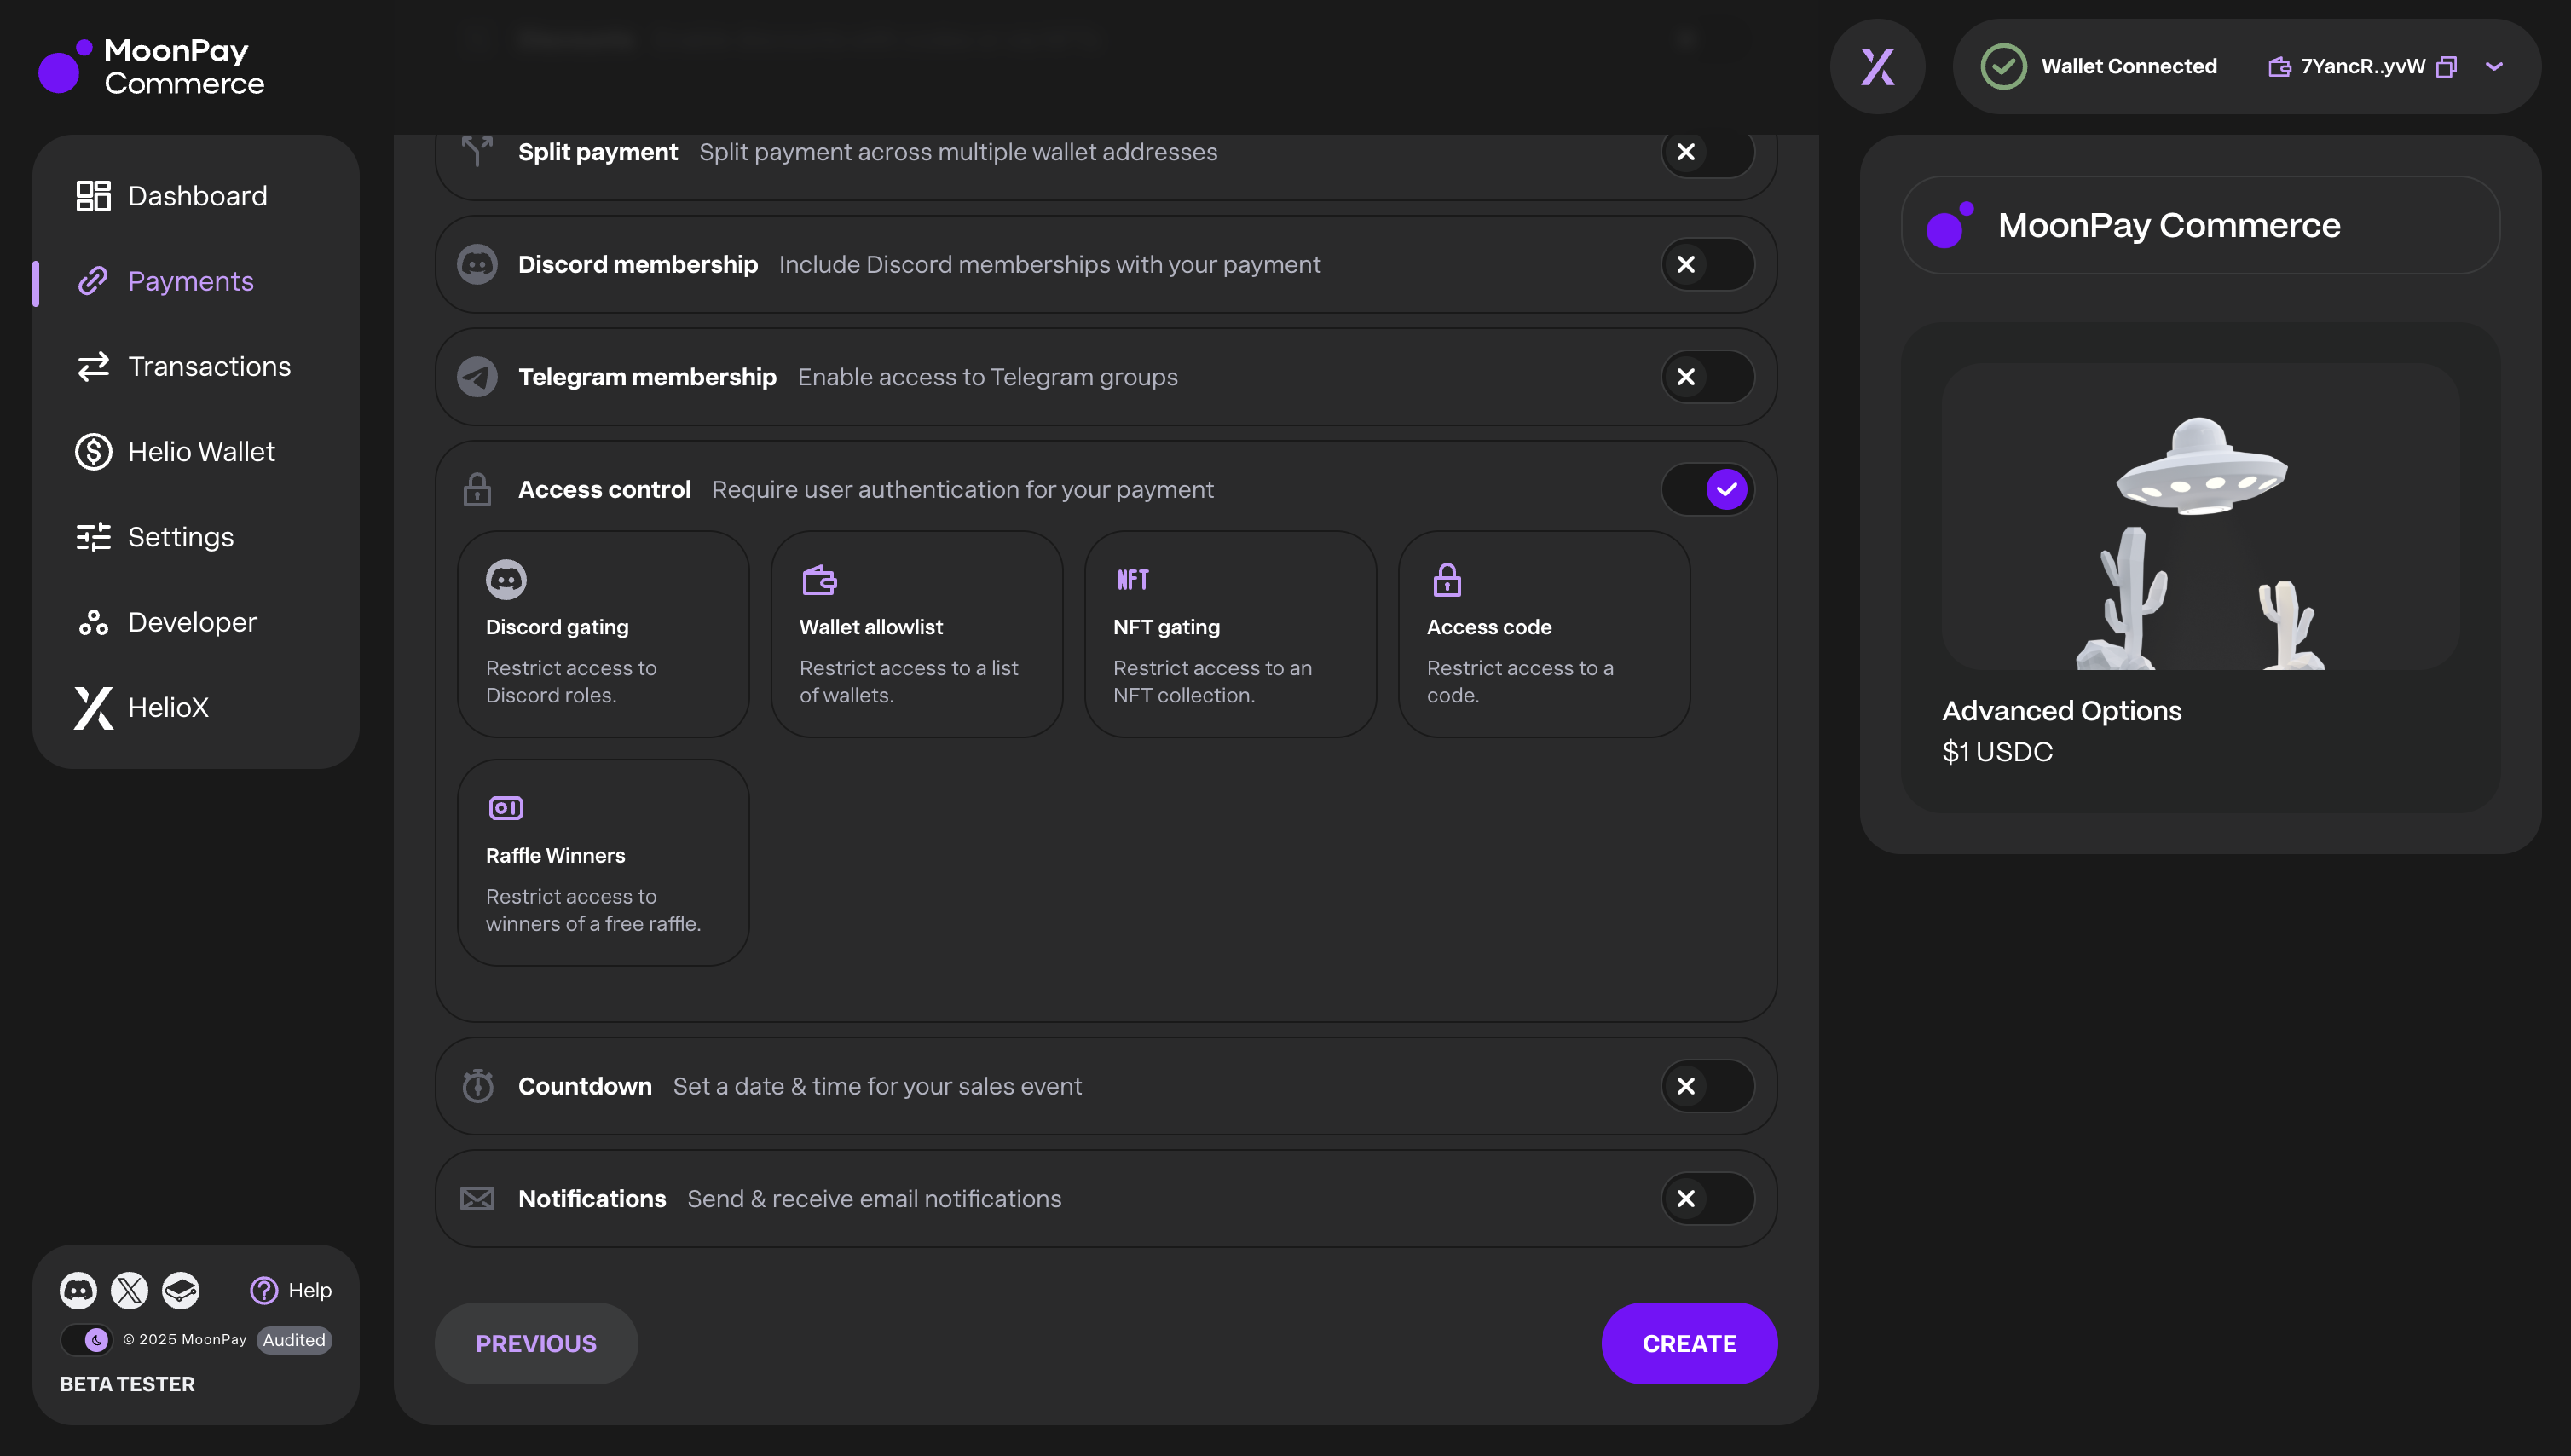2571x1456 pixels.
Task: Click the CREATE button
Action: point(1689,1343)
